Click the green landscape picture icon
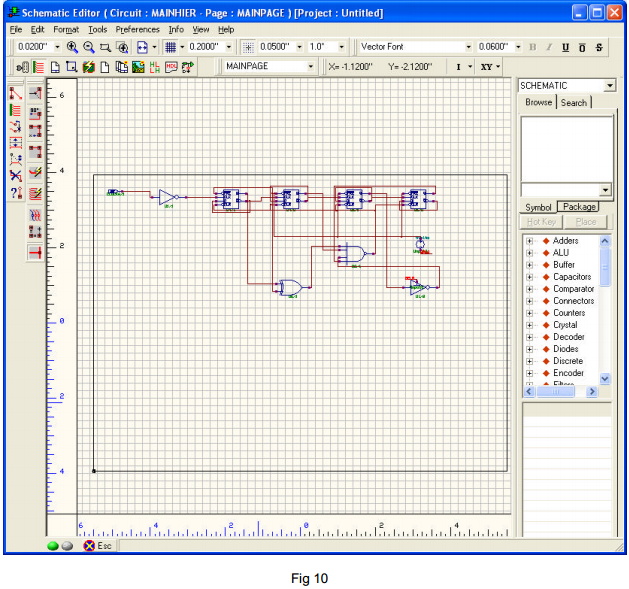This screenshot has width=629, height=589. point(138,67)
